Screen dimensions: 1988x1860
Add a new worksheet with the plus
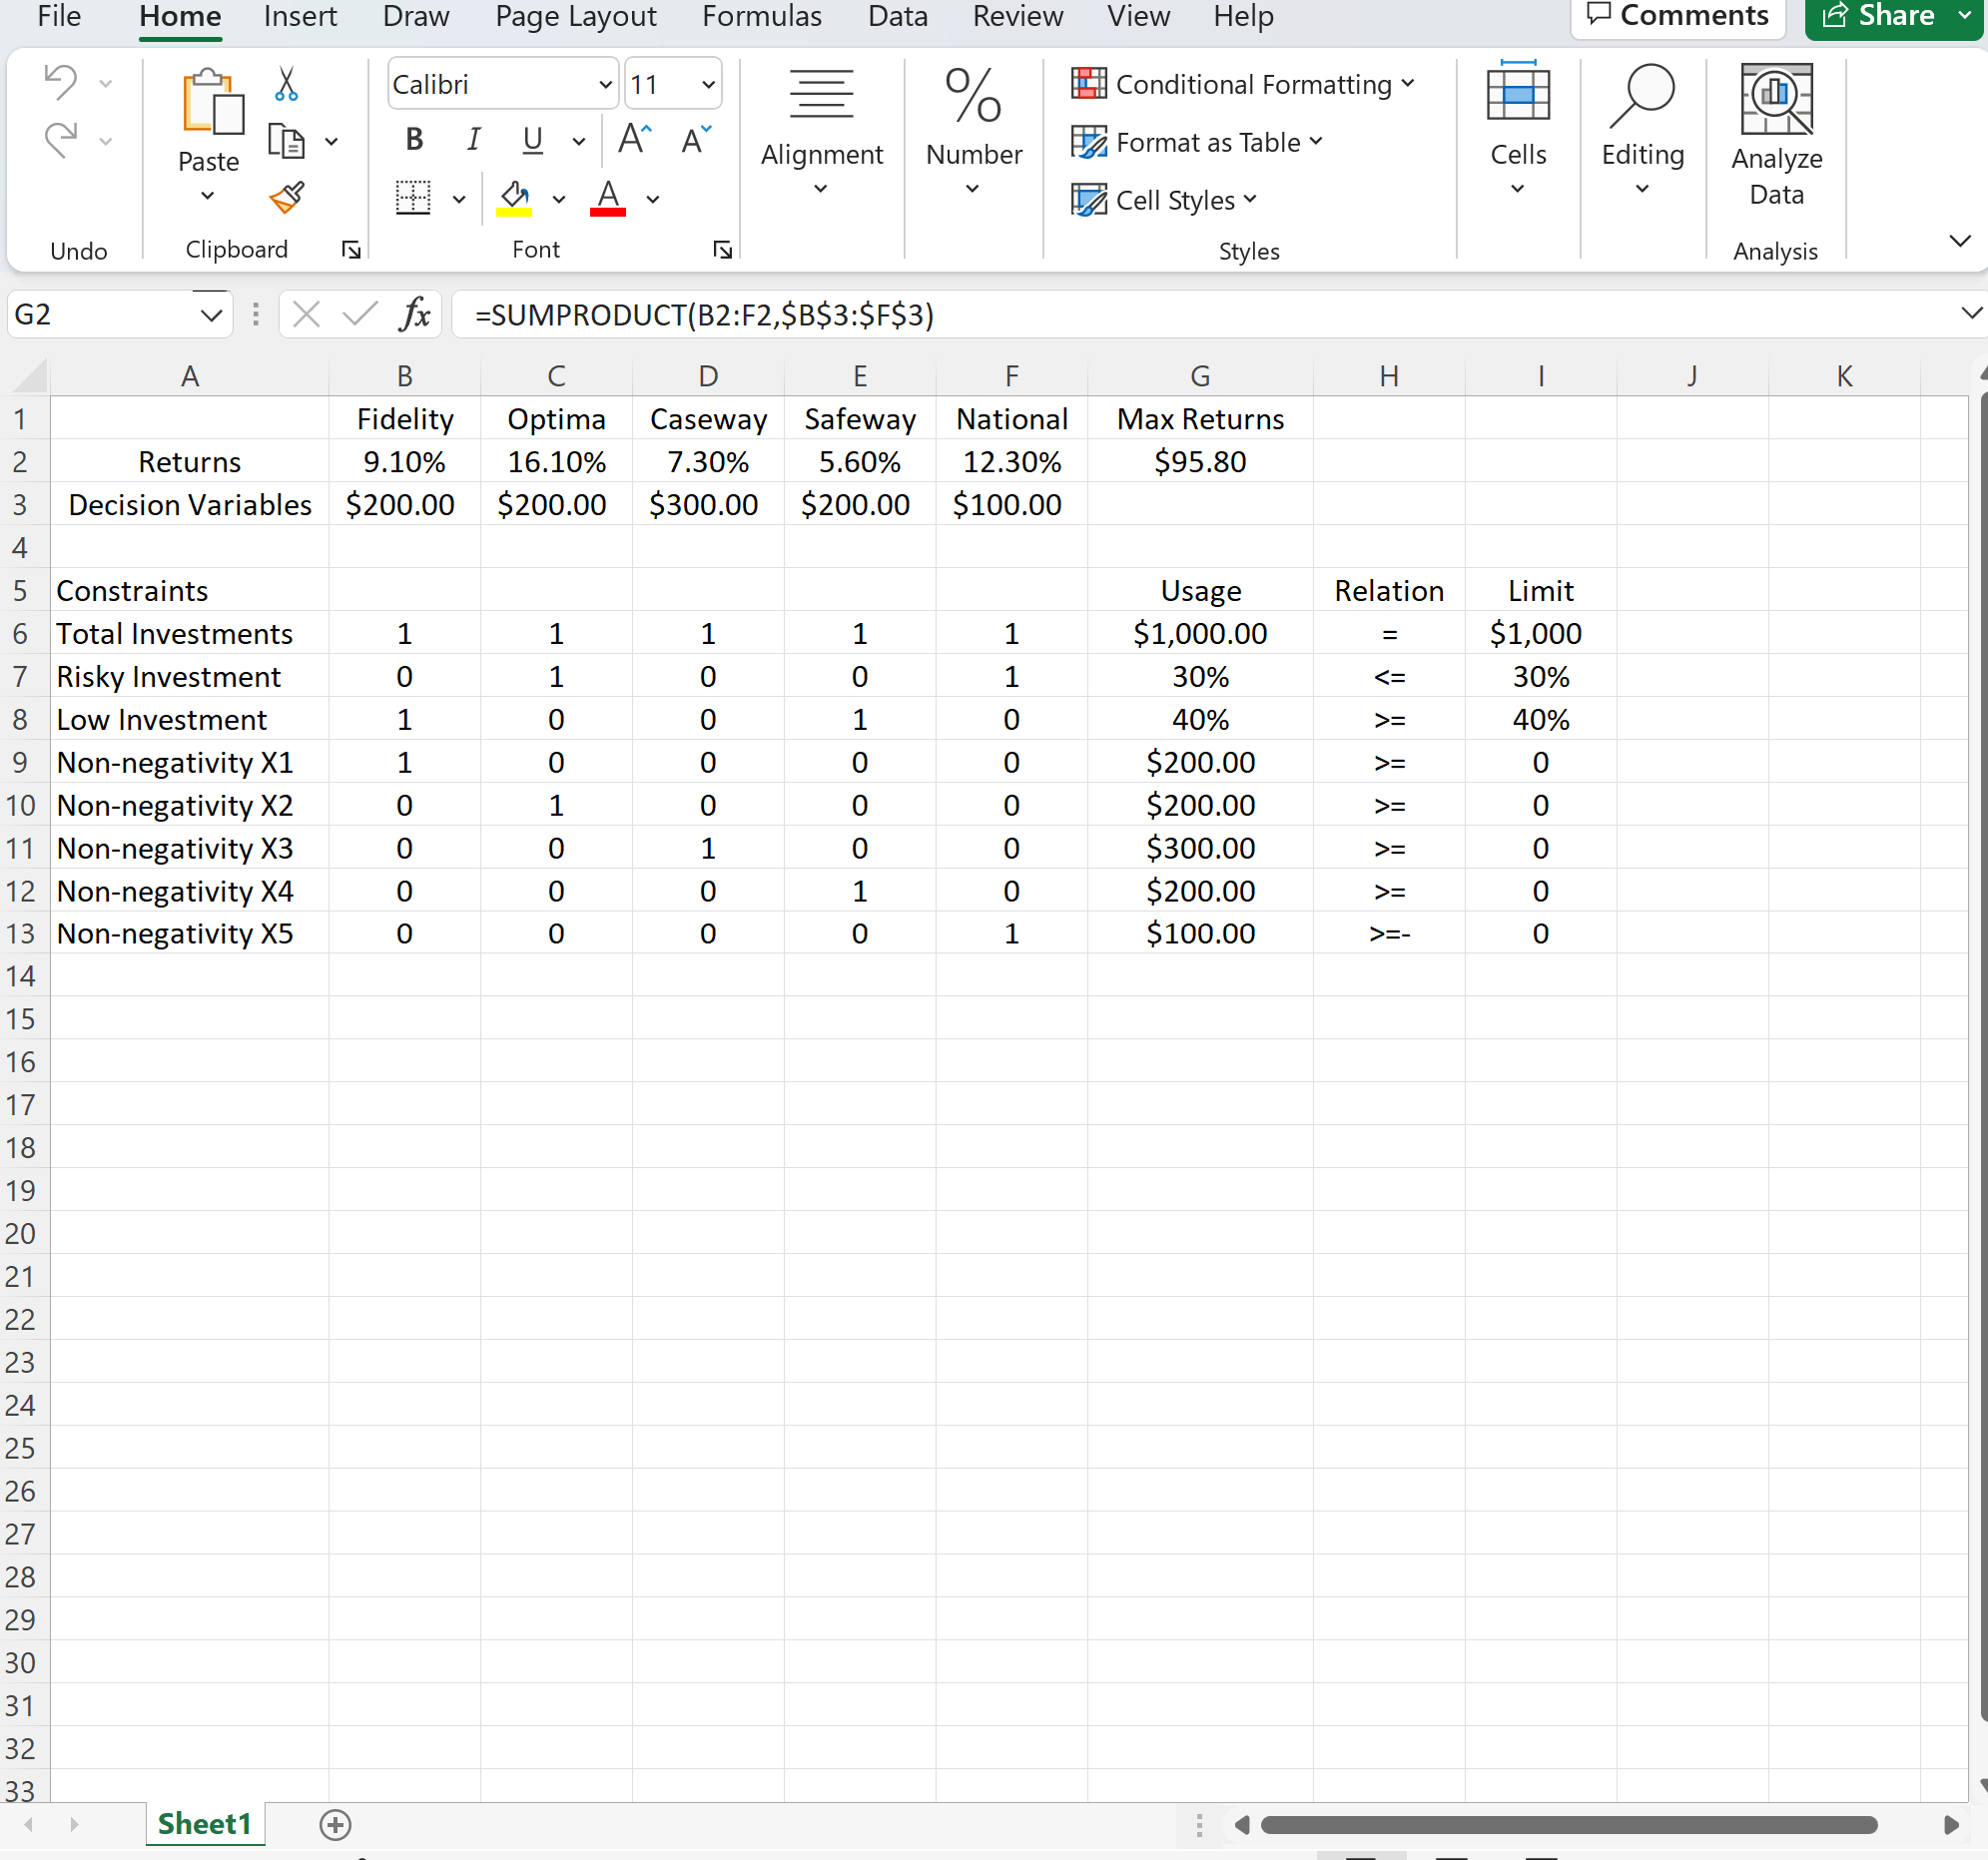335,1824
